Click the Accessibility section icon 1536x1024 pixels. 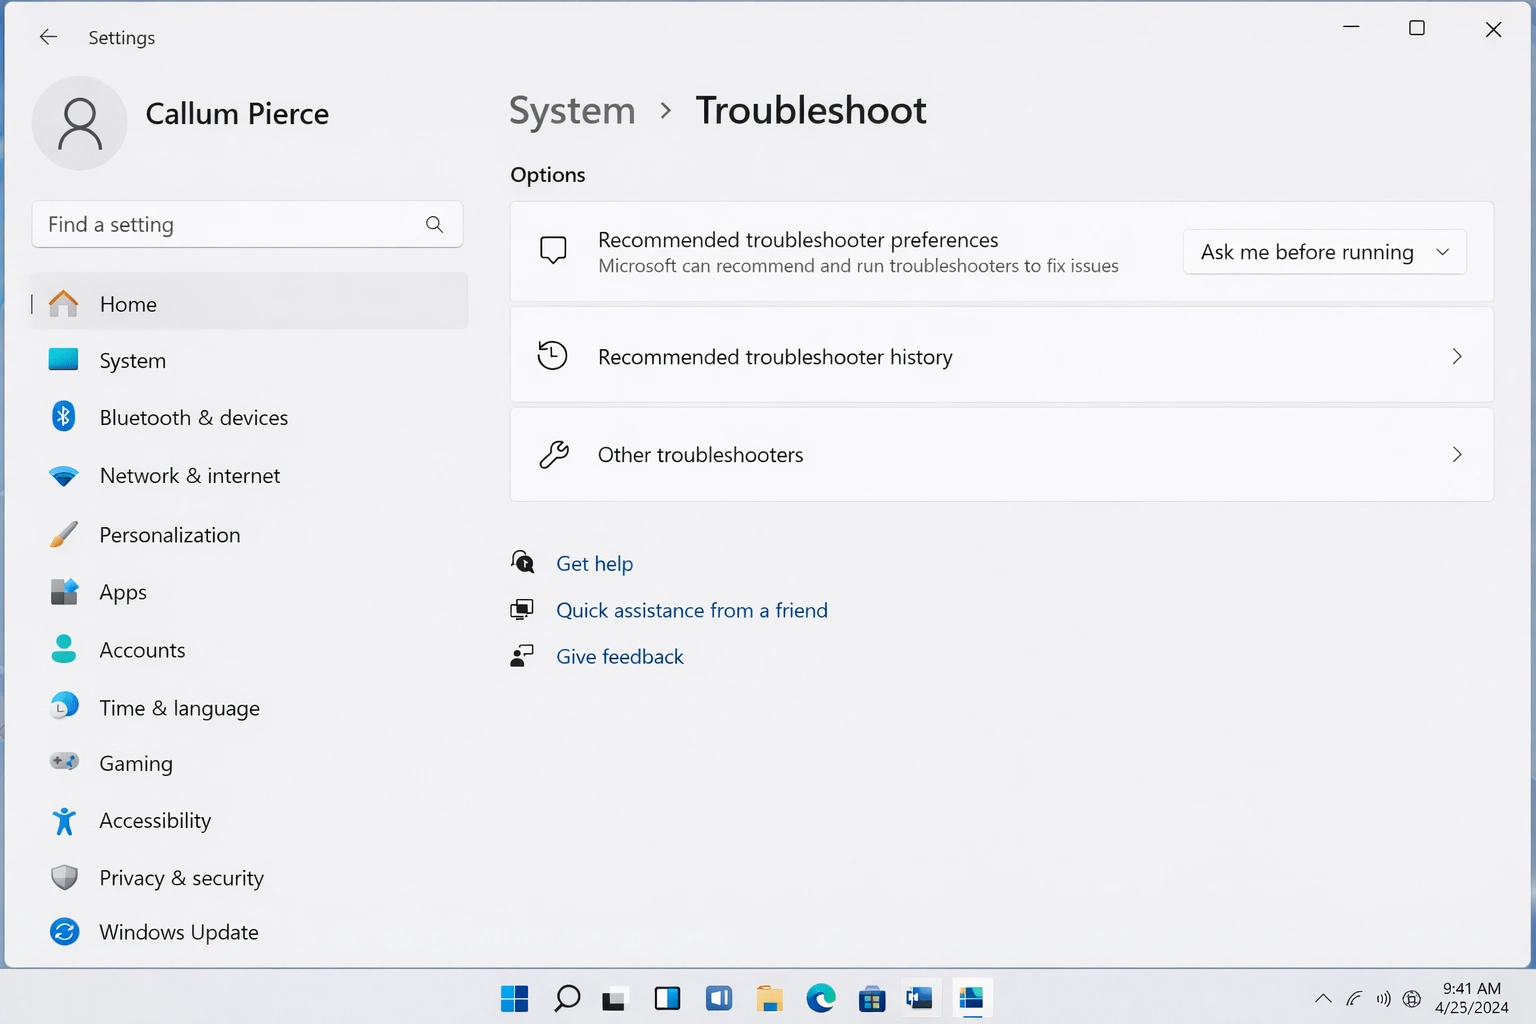tap(64, 820)
